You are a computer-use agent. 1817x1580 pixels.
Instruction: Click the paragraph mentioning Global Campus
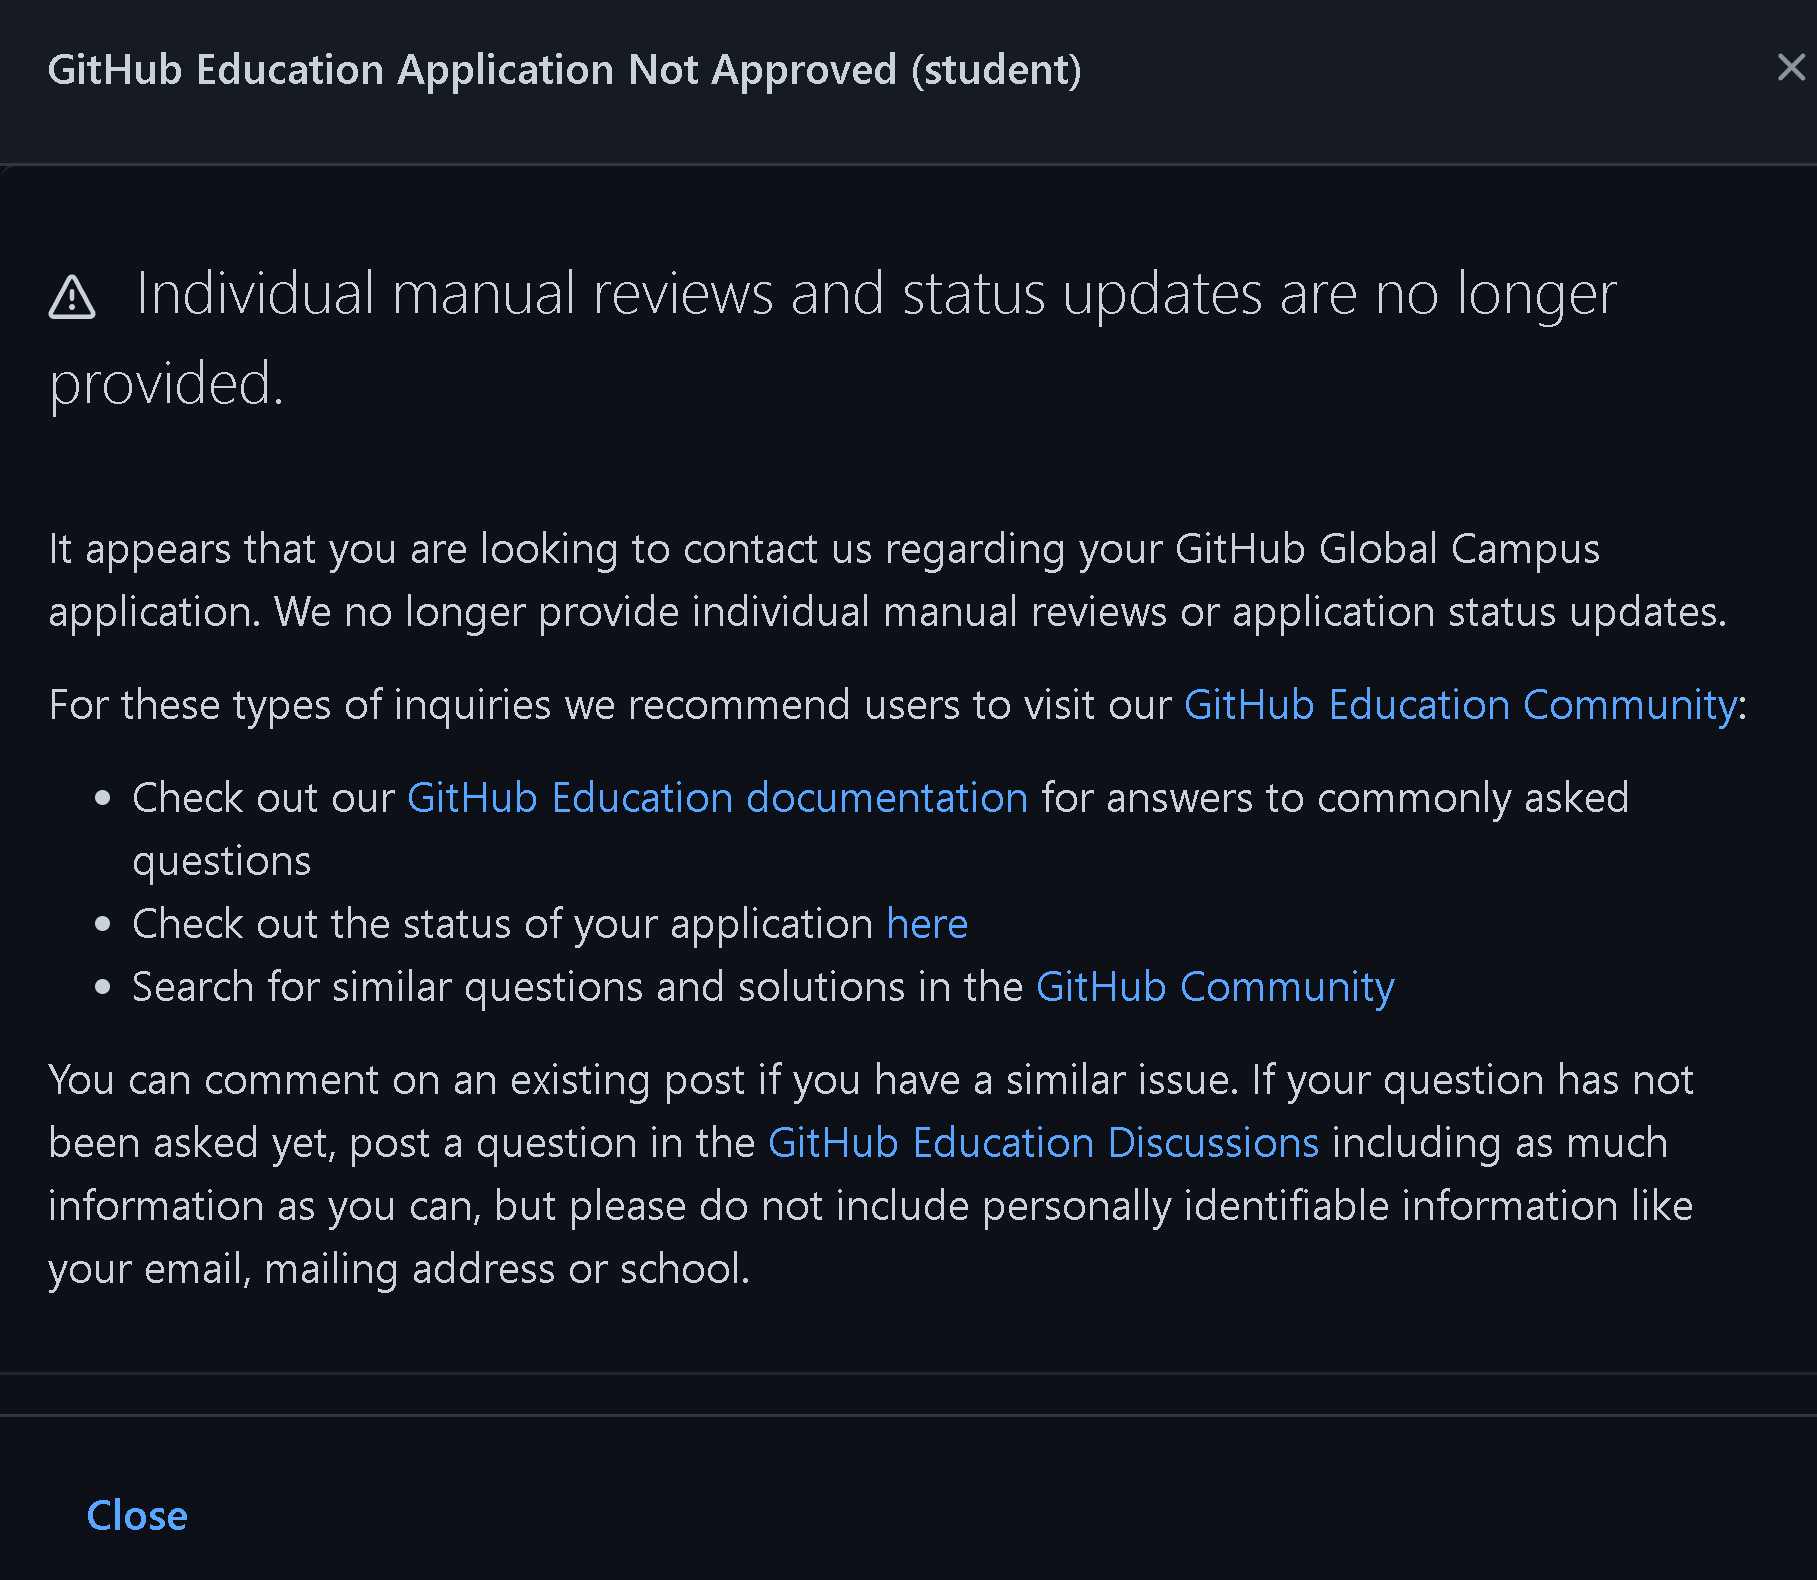tap(888, 580)
